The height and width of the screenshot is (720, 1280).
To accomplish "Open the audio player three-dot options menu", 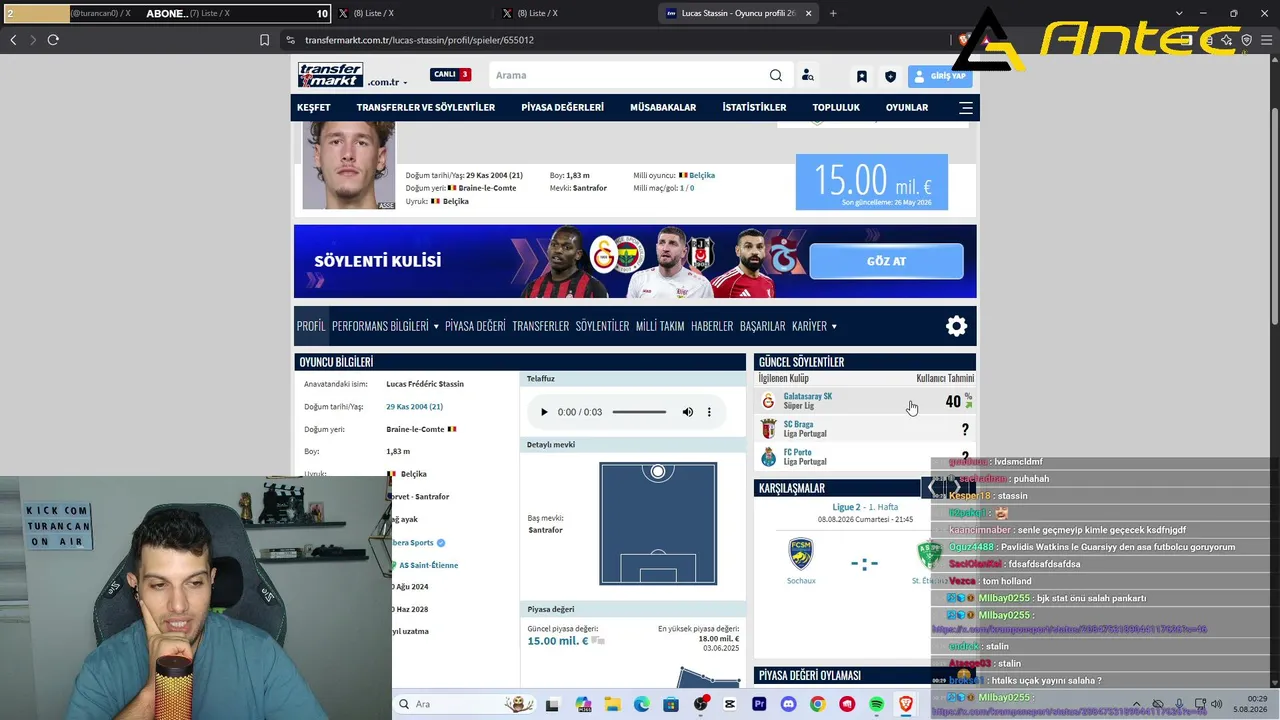I will pyautogui.click(x=709, y=412).
